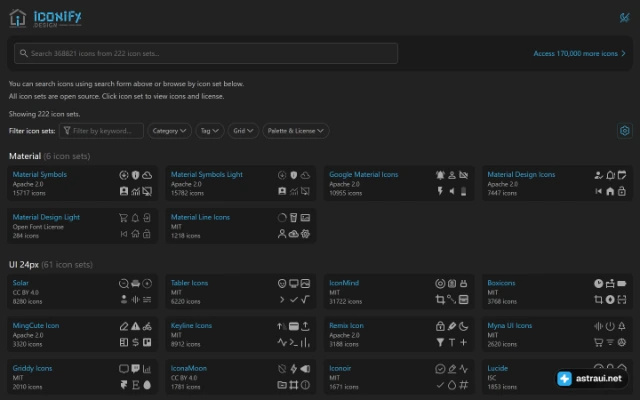Click the hash icon in Iconoir card
The image size is (640, 400).
(464, 385)
